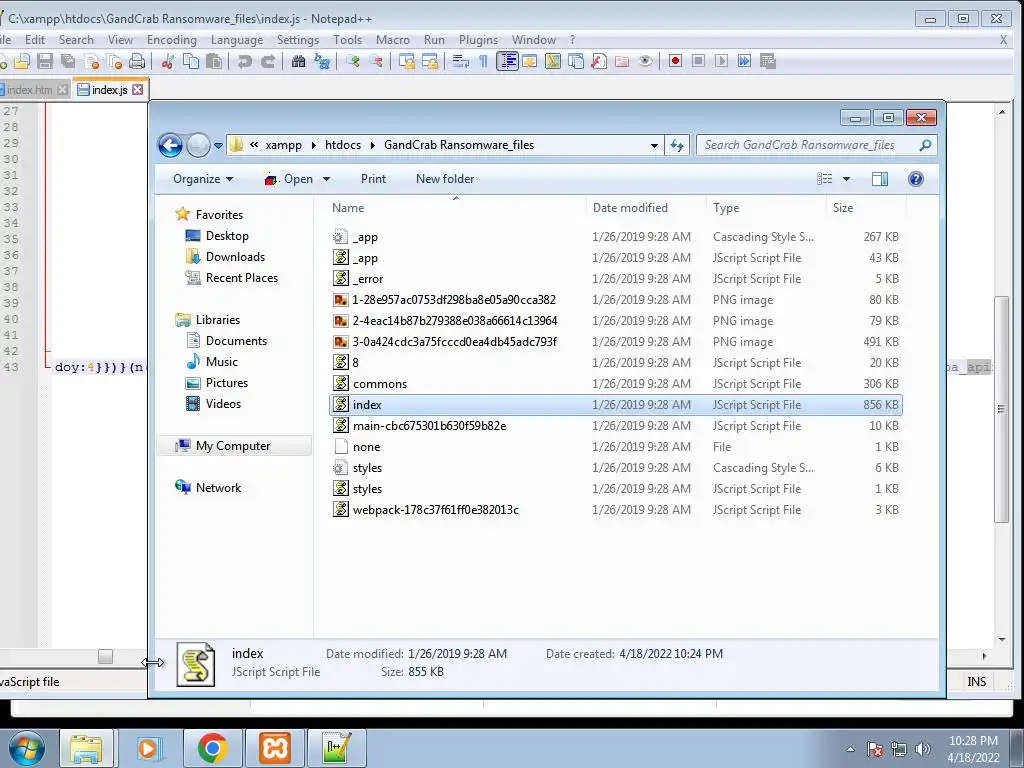Open the Language menu
The height and width of the screenshot is (768, 1024).
[236, 40]
